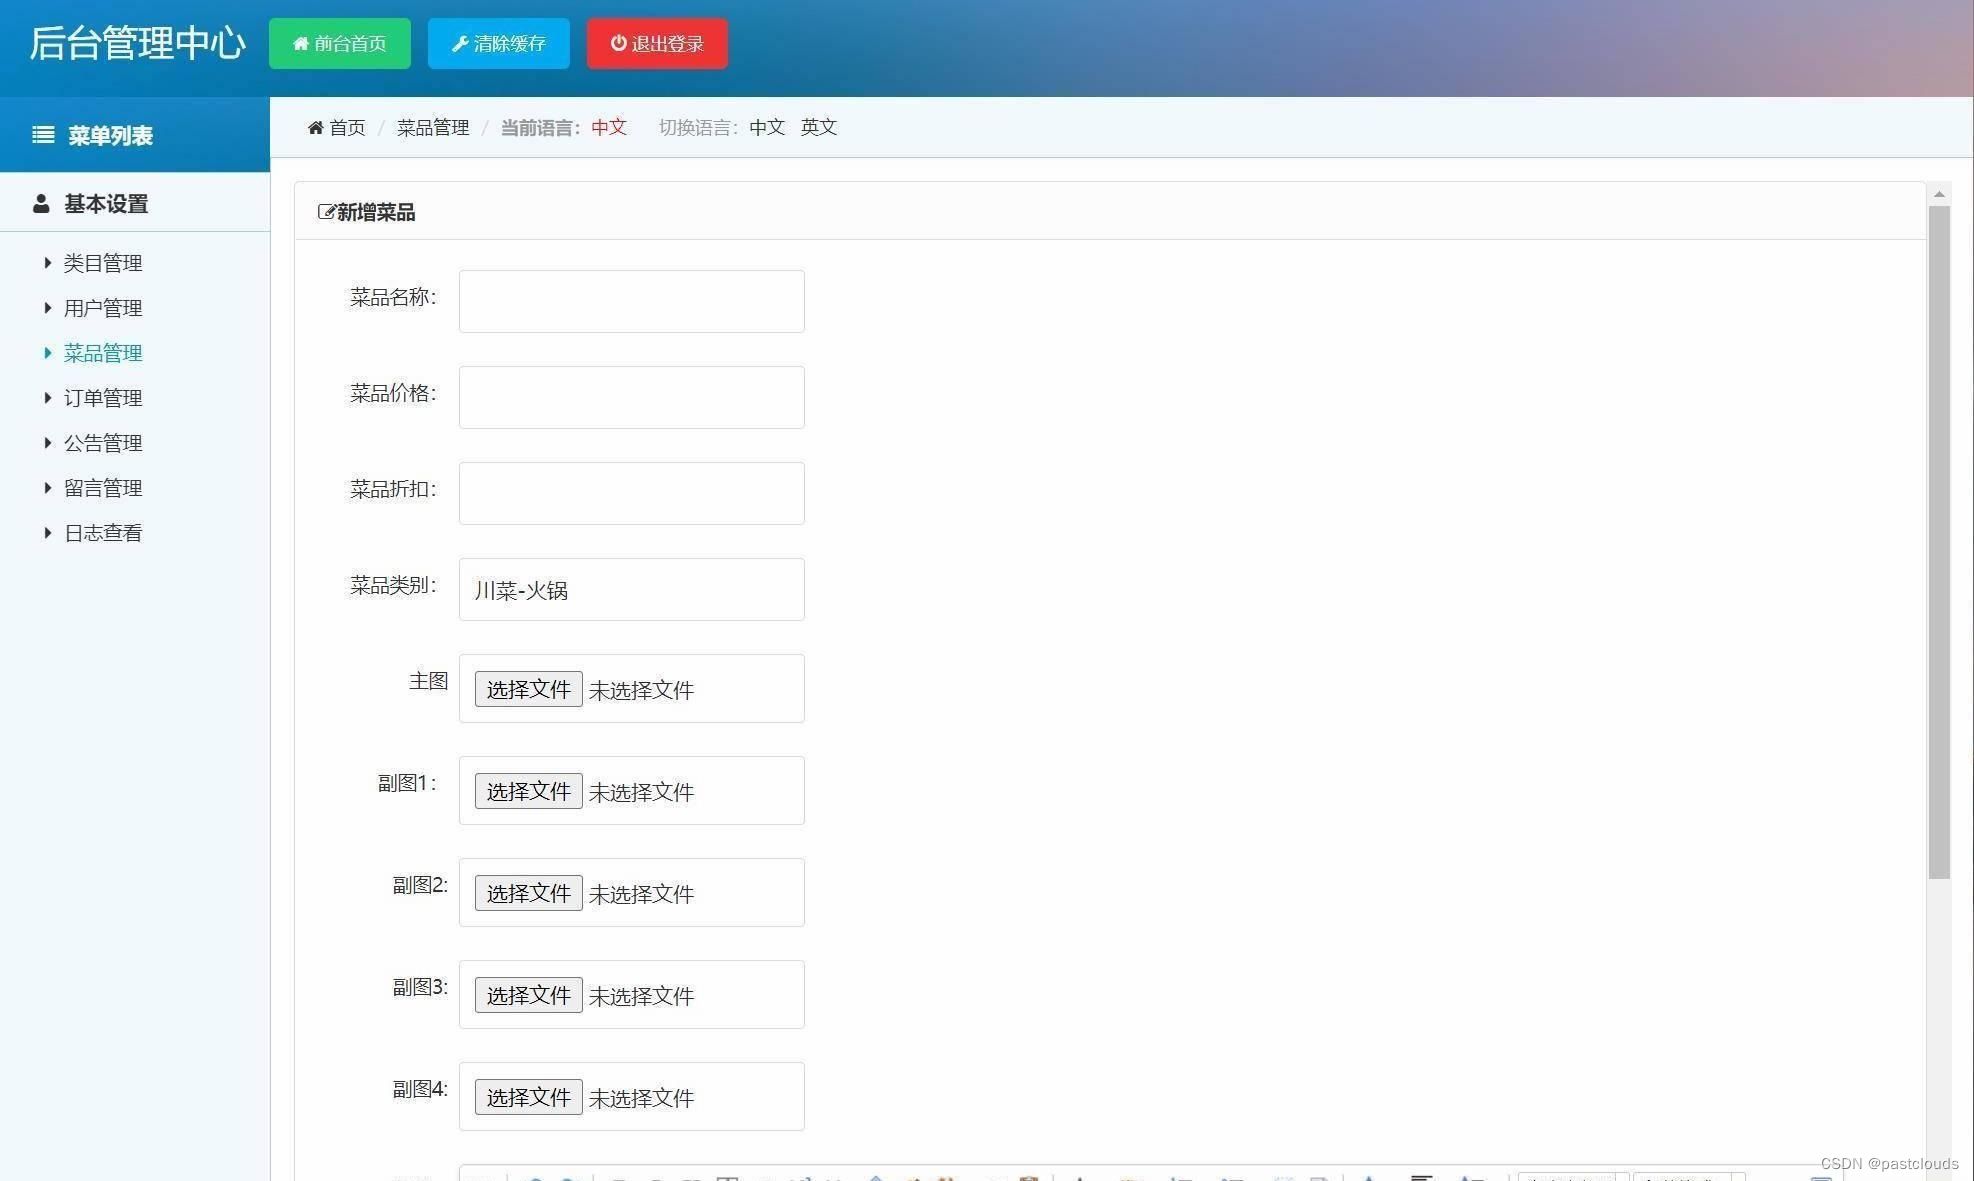This screenshot has width=1974, height=1181.
Task: Select 公告管理 in the sidebar menu
Action: pyautogui.click(x=103, y=442)
